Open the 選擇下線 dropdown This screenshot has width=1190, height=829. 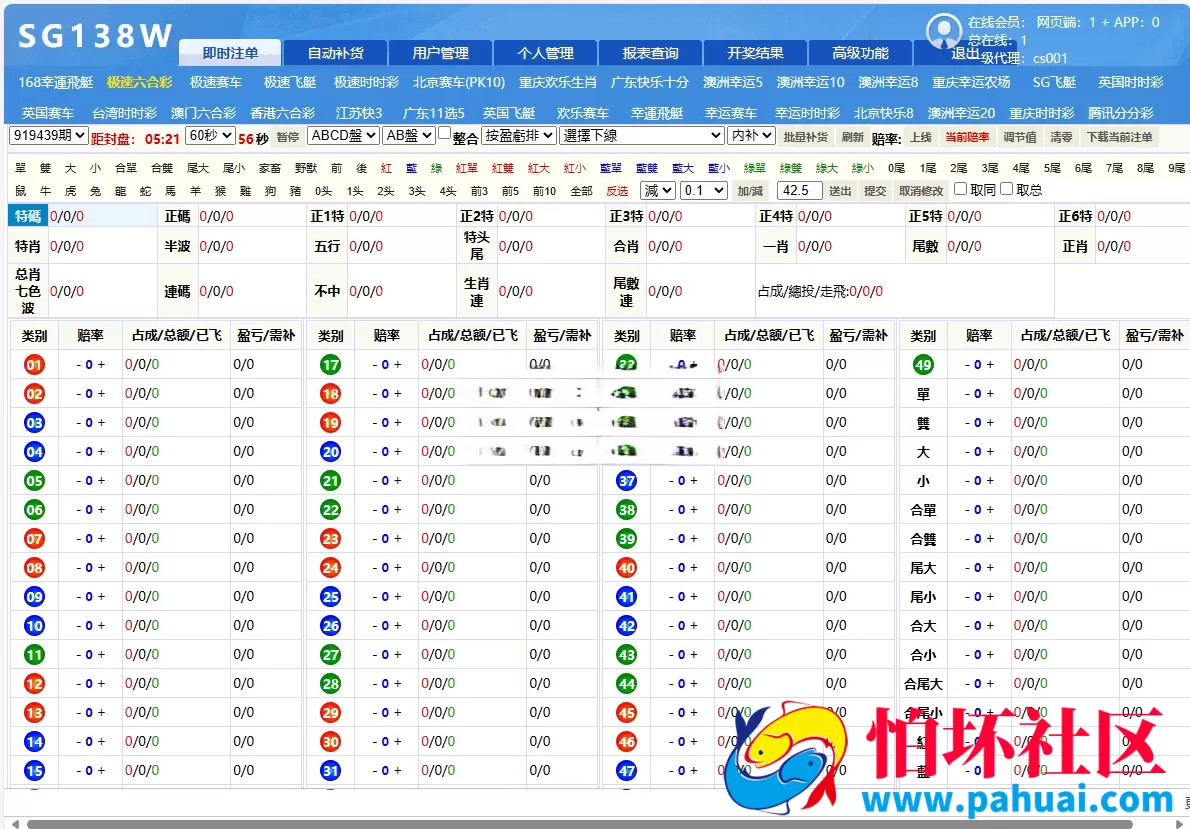click(641, 136)
